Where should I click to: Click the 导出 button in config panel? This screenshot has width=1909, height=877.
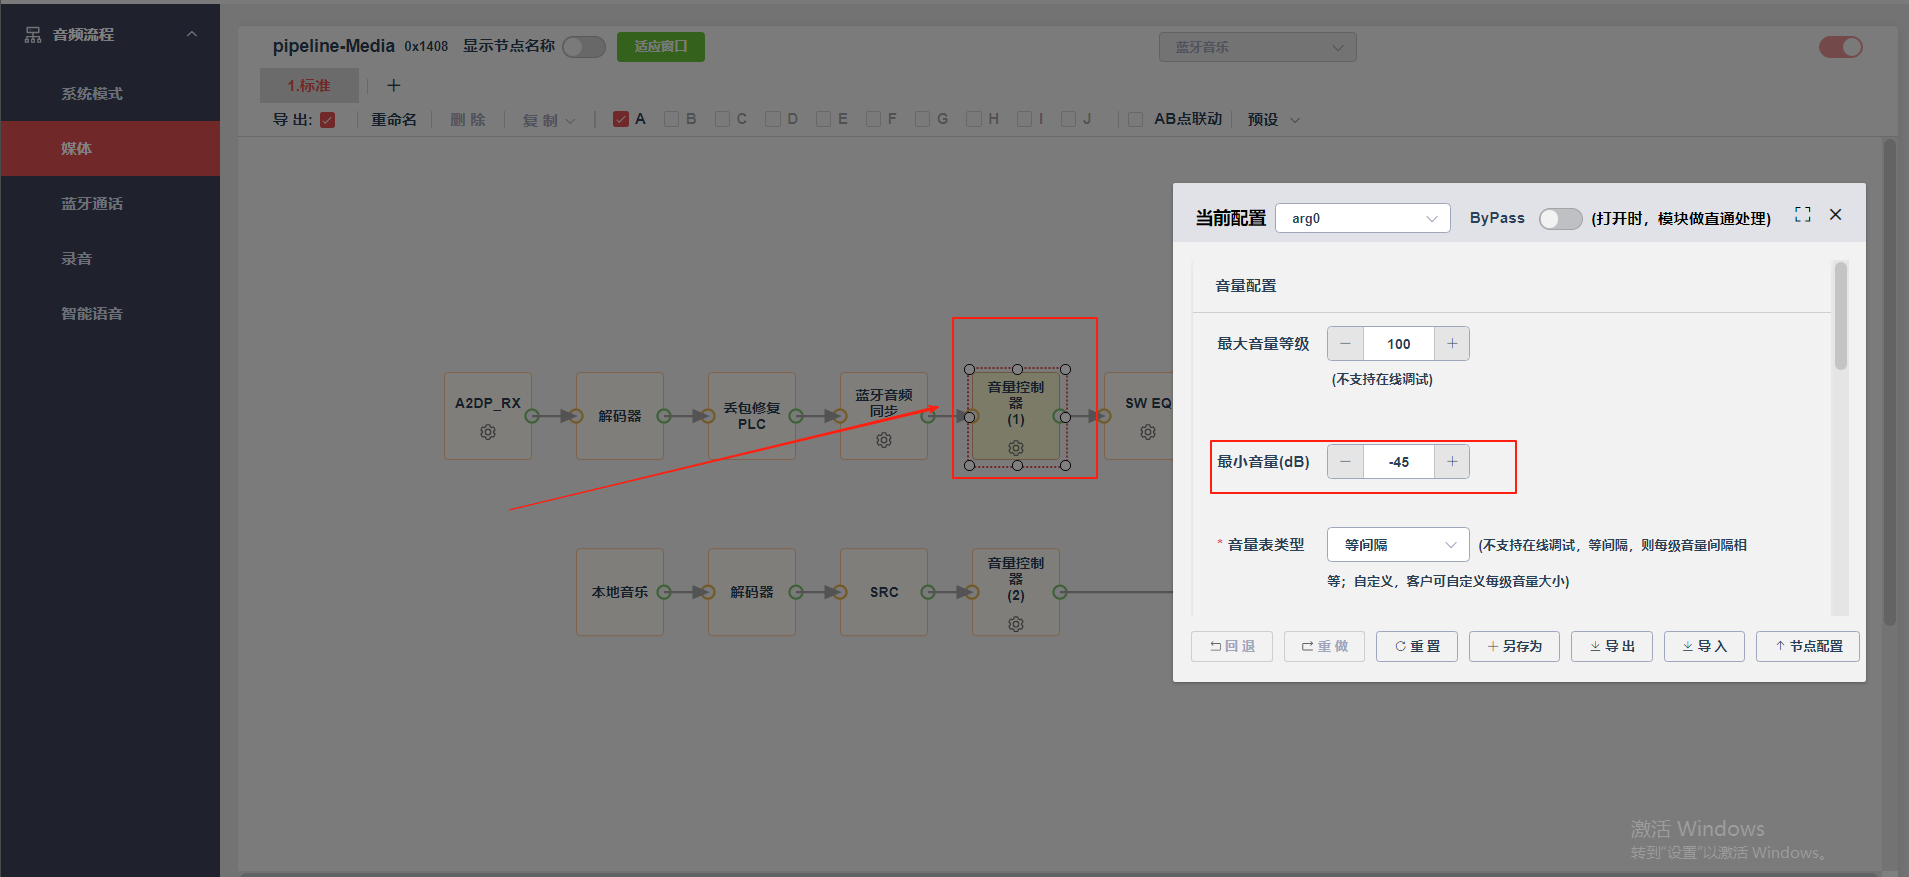1612,647
